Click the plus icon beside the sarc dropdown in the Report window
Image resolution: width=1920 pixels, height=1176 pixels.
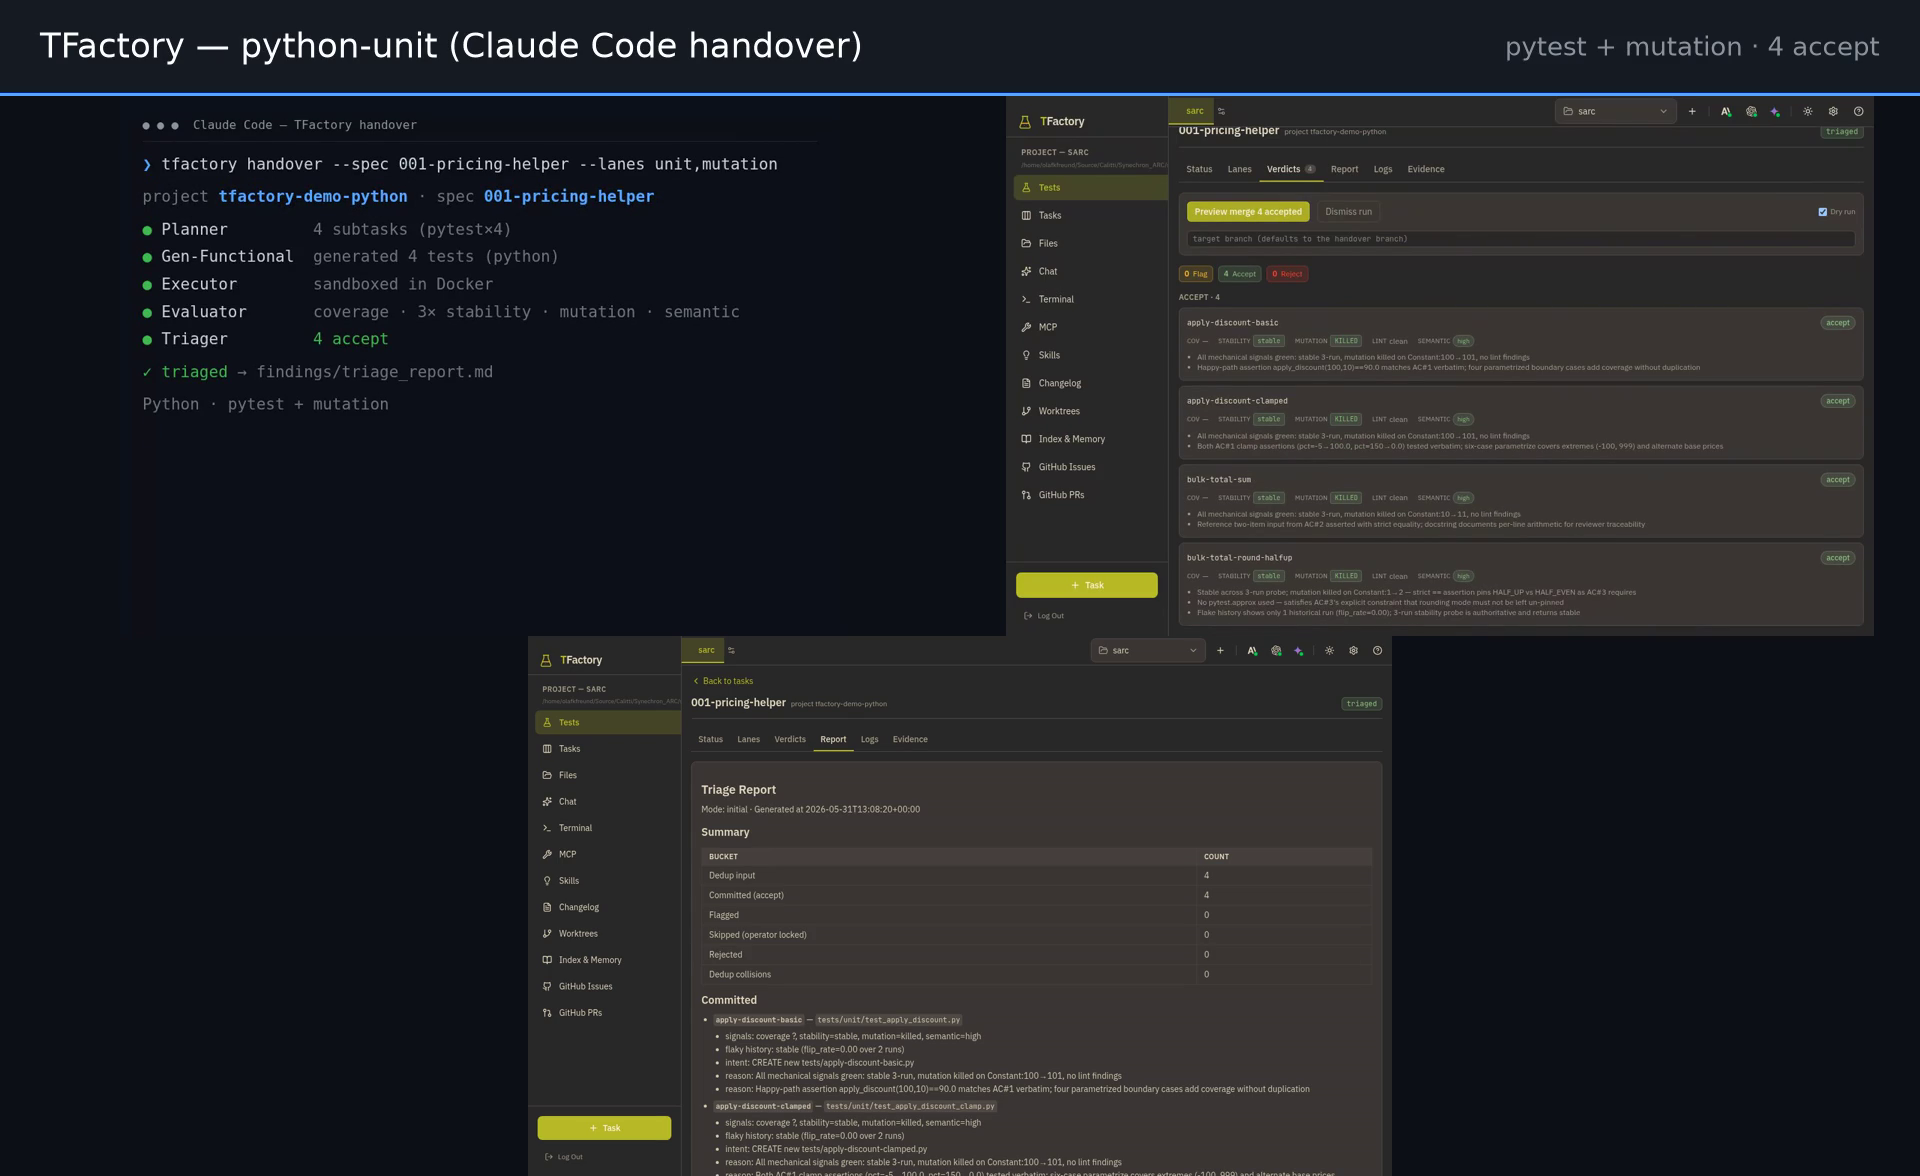pyautogui.click(x=1220, y=651)
